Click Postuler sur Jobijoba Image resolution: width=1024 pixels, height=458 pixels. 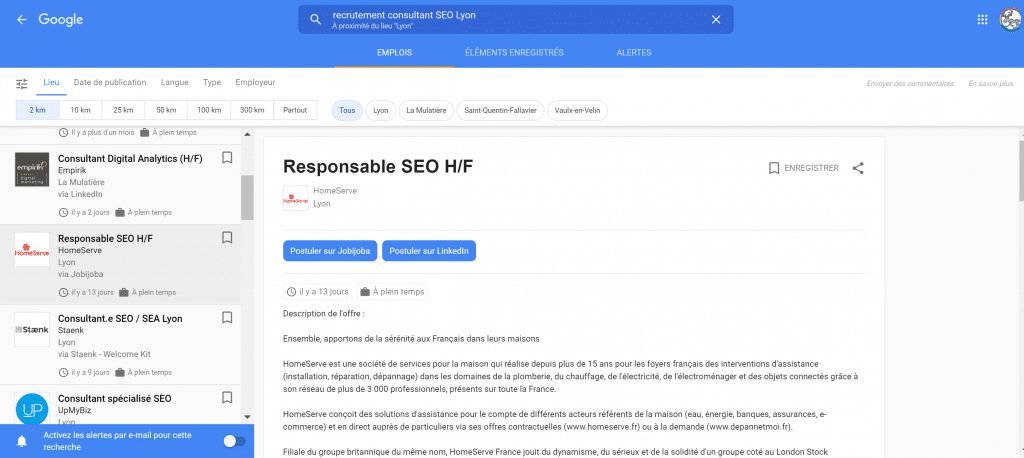click(x=330, y=251)
